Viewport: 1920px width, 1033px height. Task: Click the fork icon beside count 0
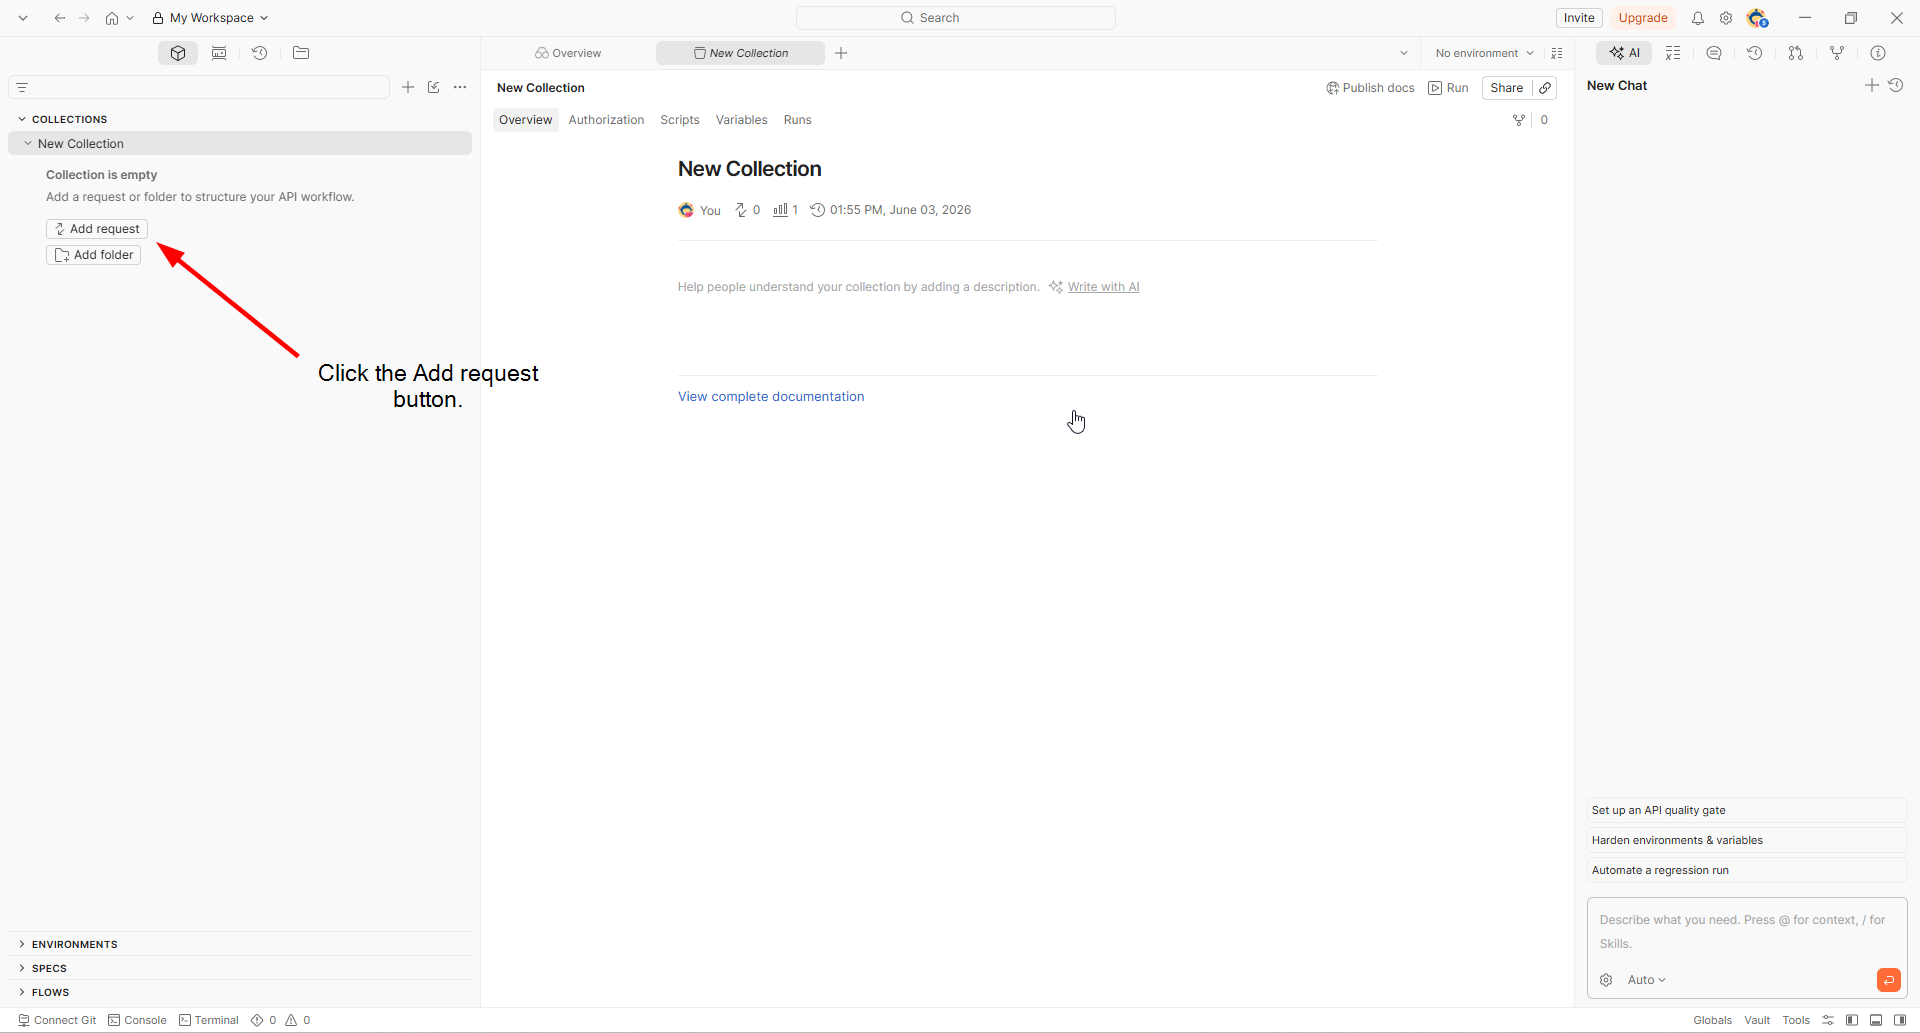coord(1519,120)
